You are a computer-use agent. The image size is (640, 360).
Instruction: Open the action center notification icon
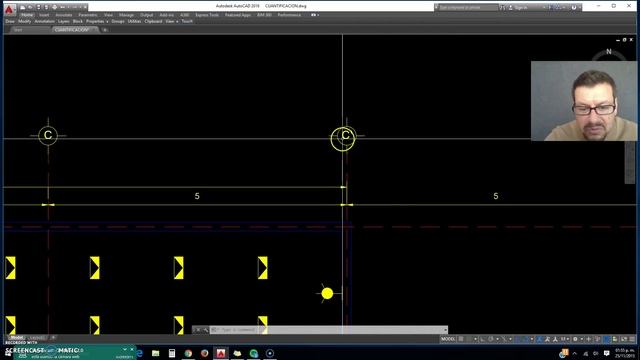pyautogui.click(x=606, y=353)
